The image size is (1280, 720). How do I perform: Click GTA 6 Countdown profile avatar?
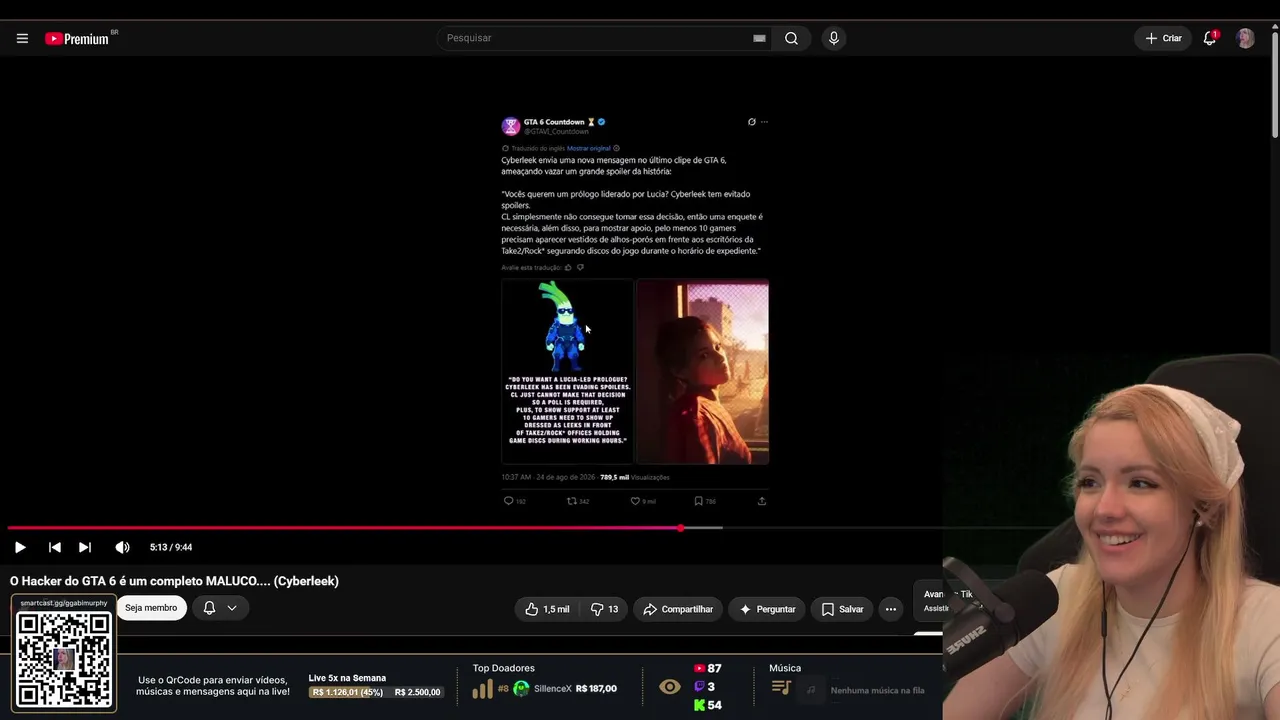click(x=511, y=126)
